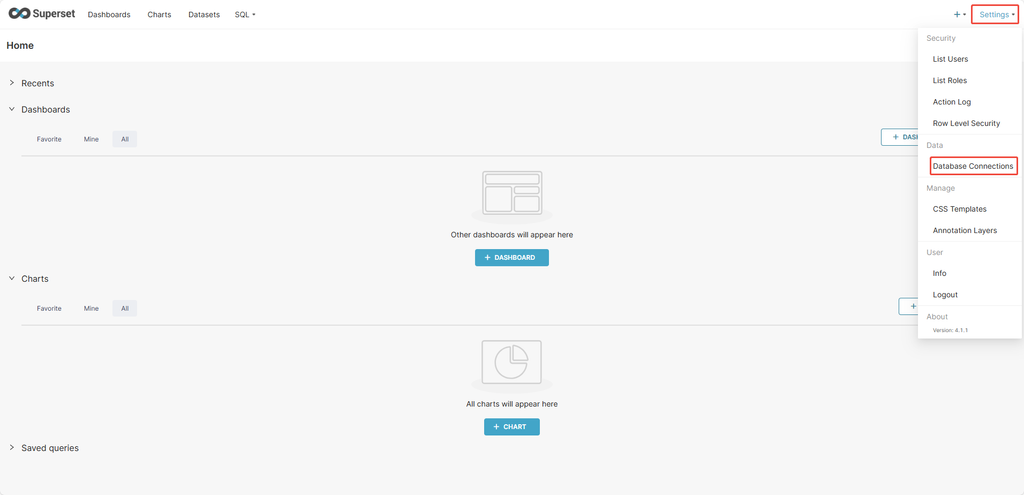
Task: Click the empty dashboards placeholder icon
Action: coord(511,193)
